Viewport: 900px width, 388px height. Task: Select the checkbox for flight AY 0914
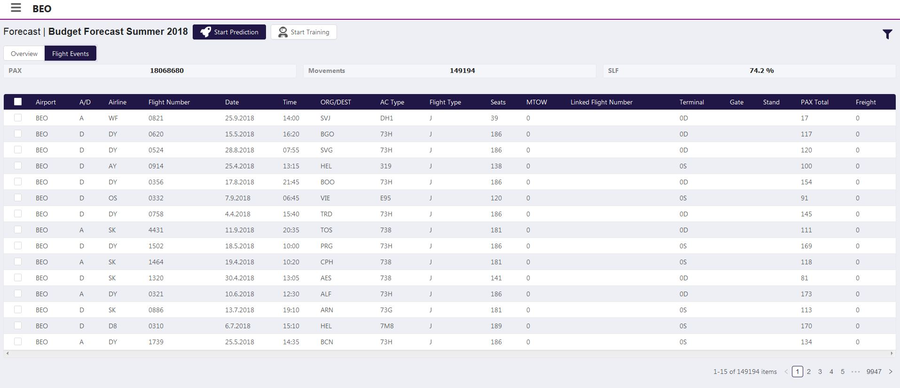(18, 166)
